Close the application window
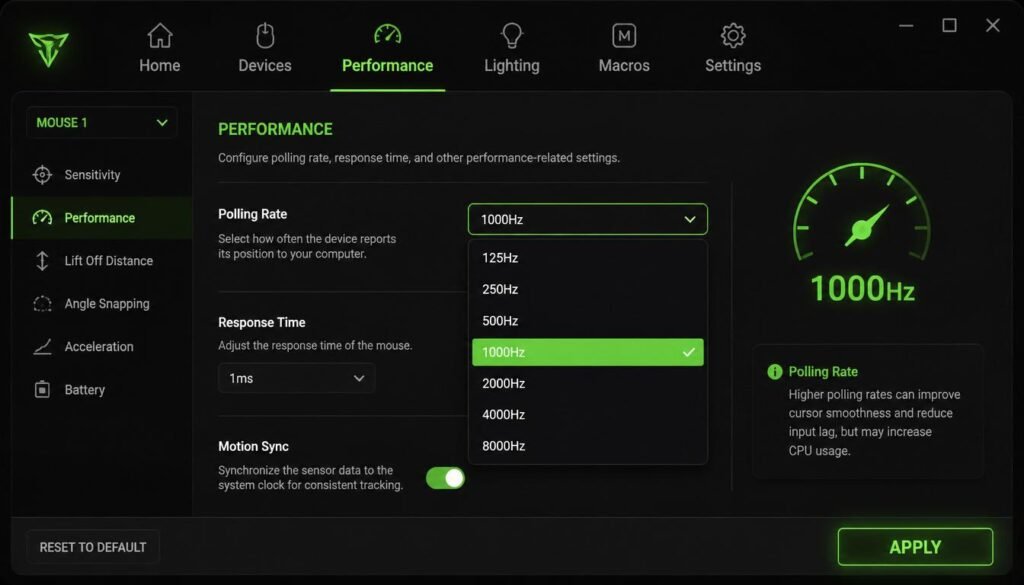 pyautogui.click(x=993, y=25)
